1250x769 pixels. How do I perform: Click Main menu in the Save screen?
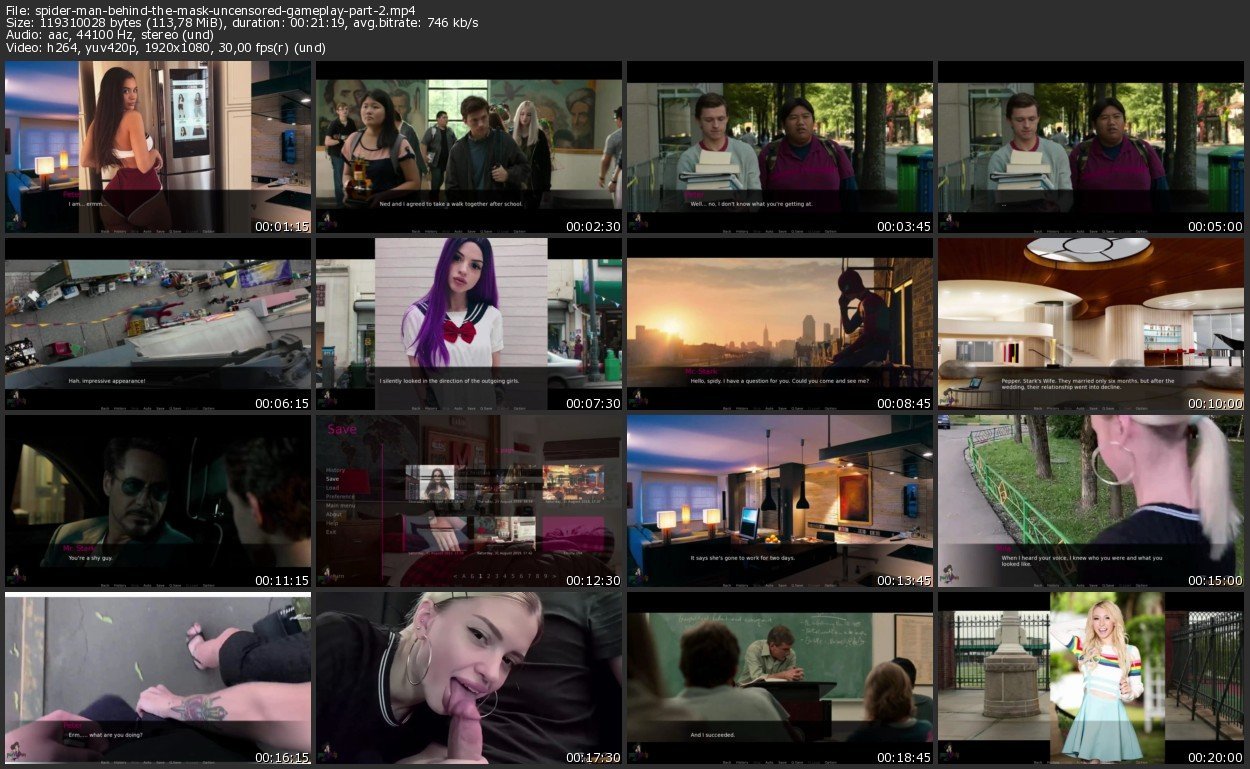coord(340,505)
